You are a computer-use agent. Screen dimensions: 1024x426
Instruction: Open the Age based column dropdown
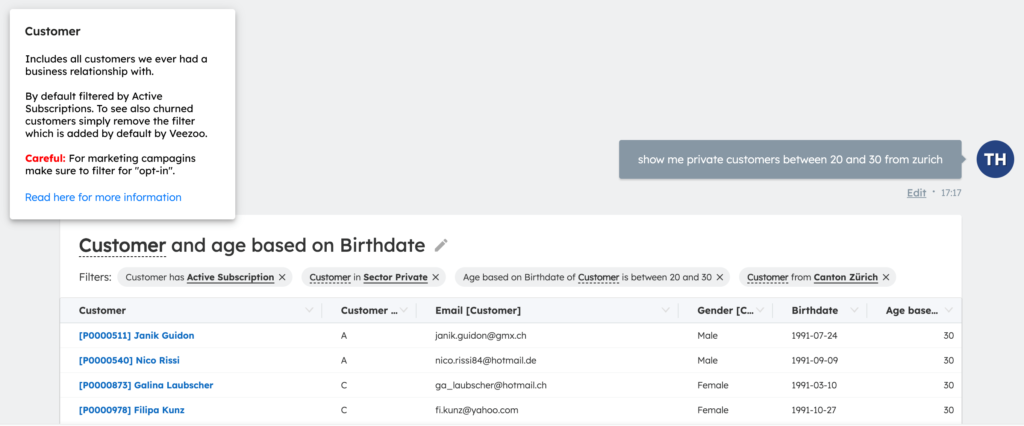point(948,311)
